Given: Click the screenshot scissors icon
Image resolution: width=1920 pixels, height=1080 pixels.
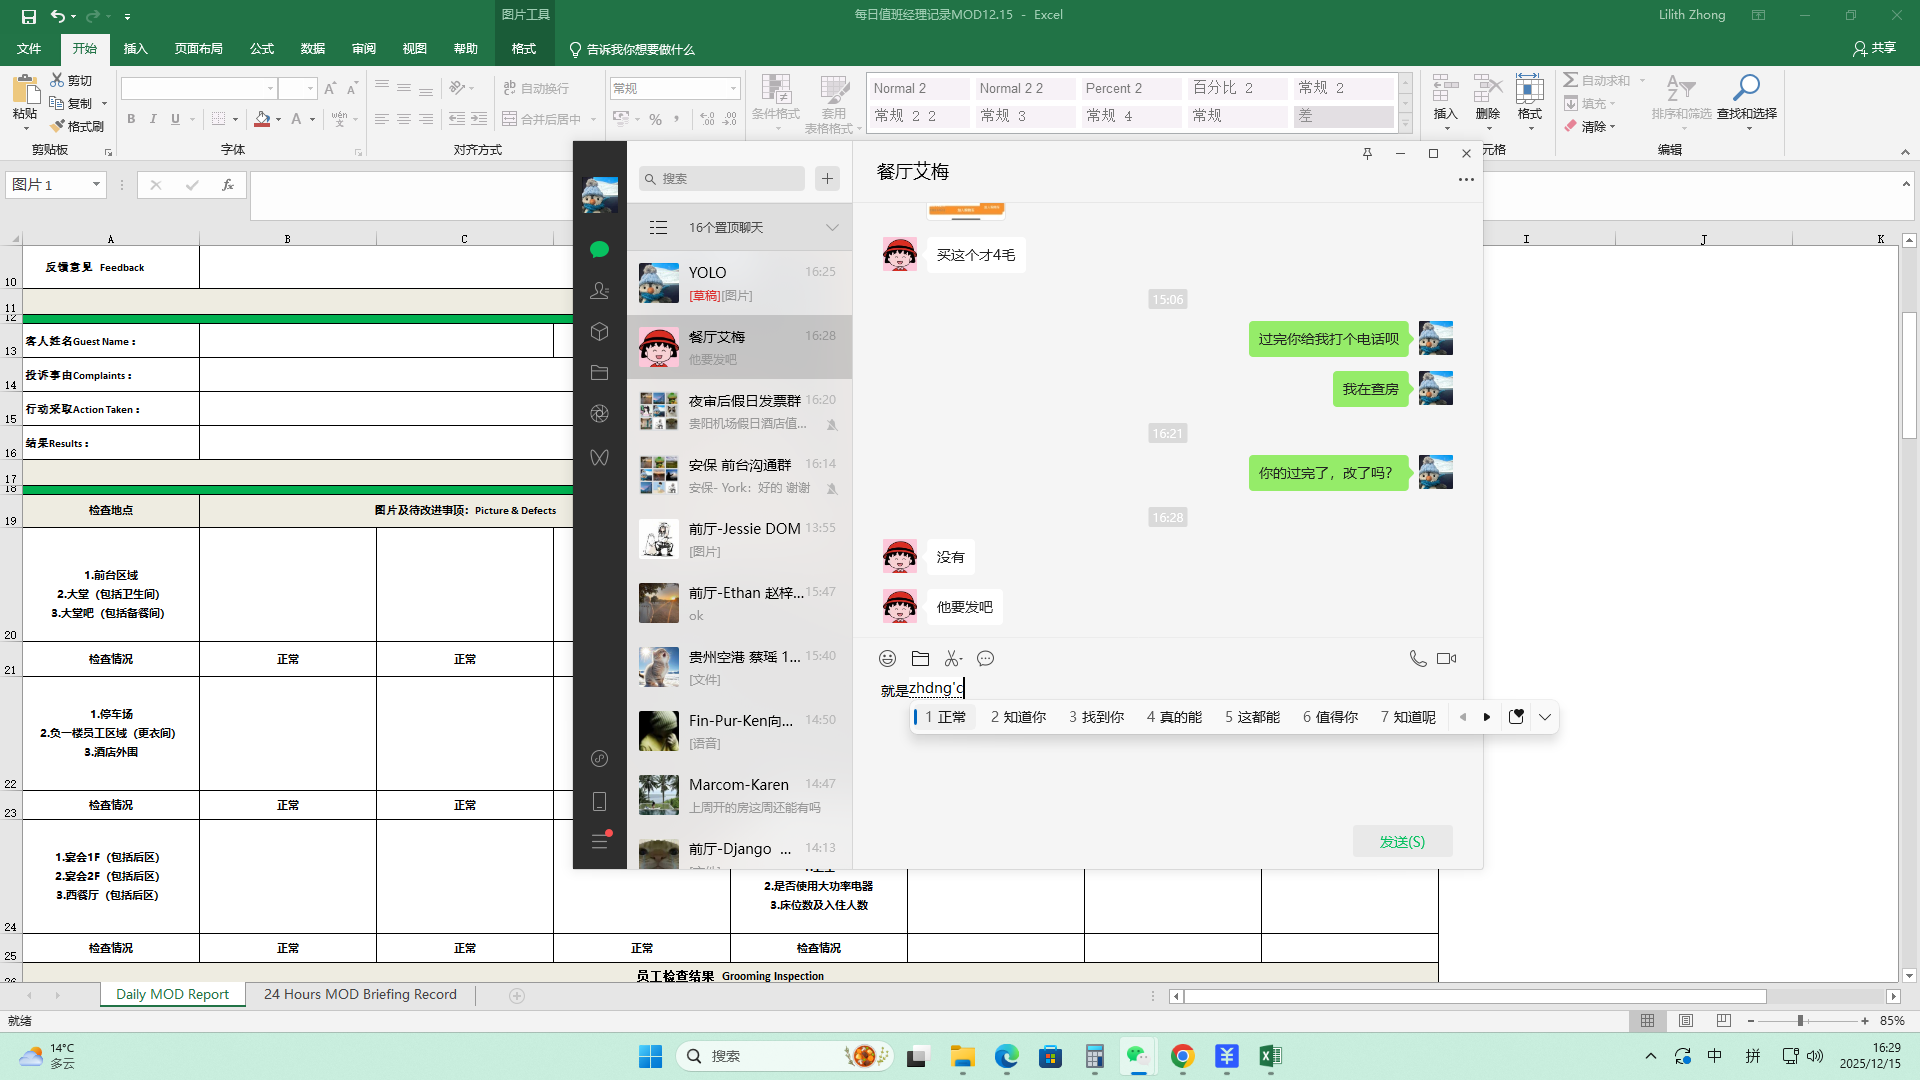Looking at the screenshot, I should click(951, 658).
